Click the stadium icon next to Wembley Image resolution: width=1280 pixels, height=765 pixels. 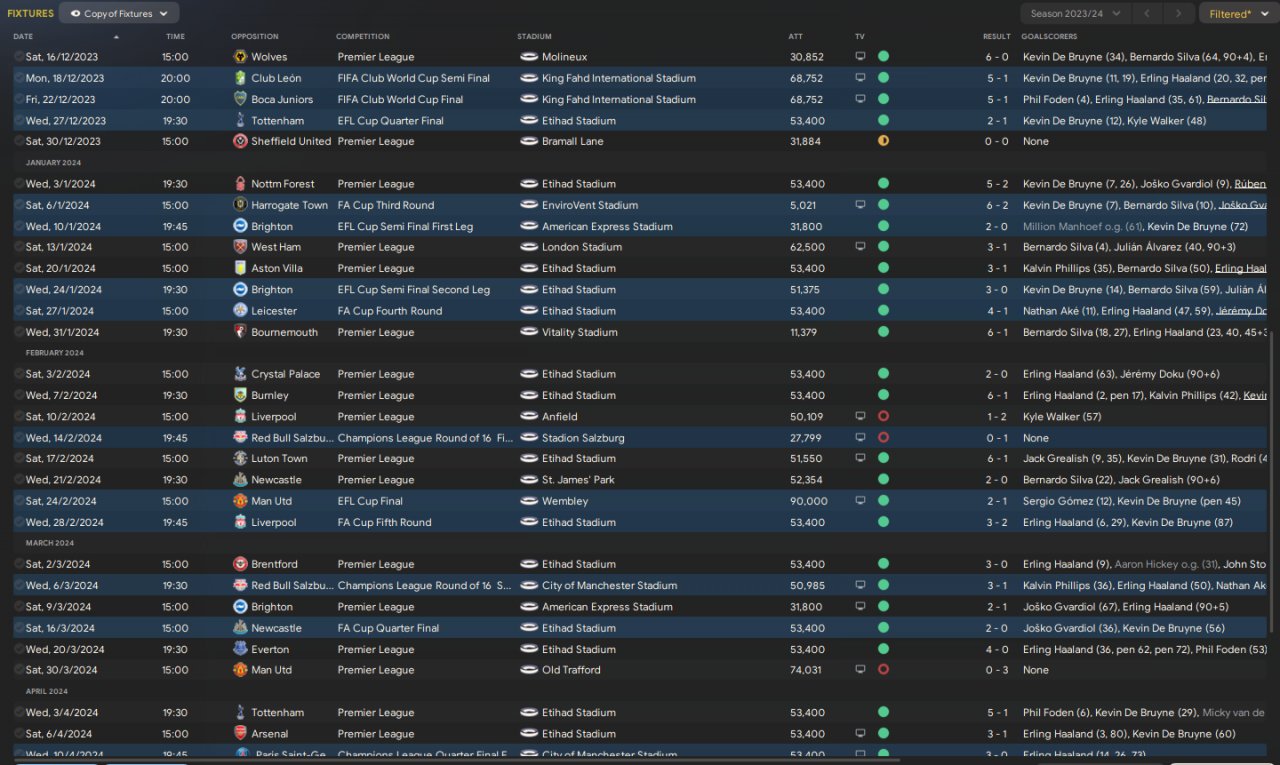click(x=529, y=501)
